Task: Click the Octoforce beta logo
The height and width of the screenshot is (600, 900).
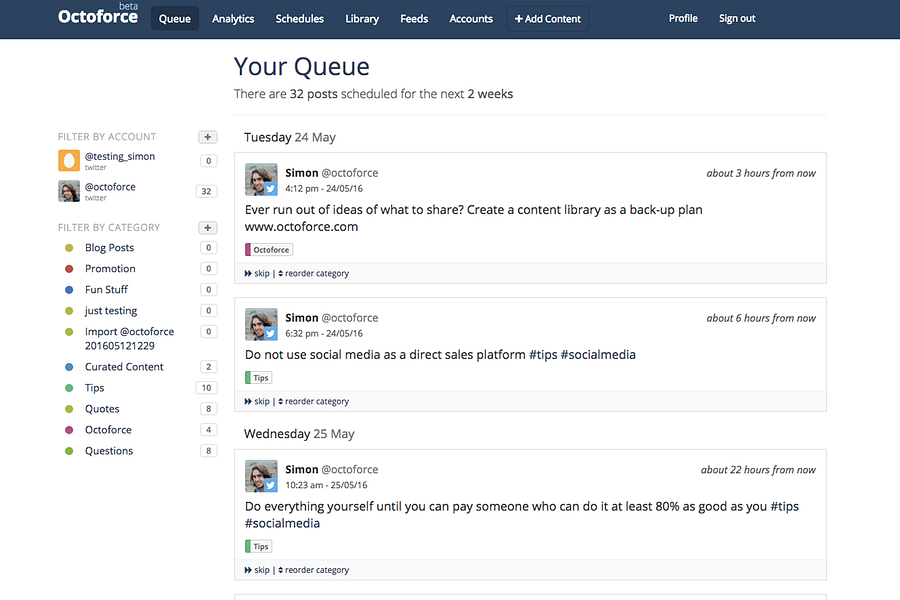Action: [98, 15]
